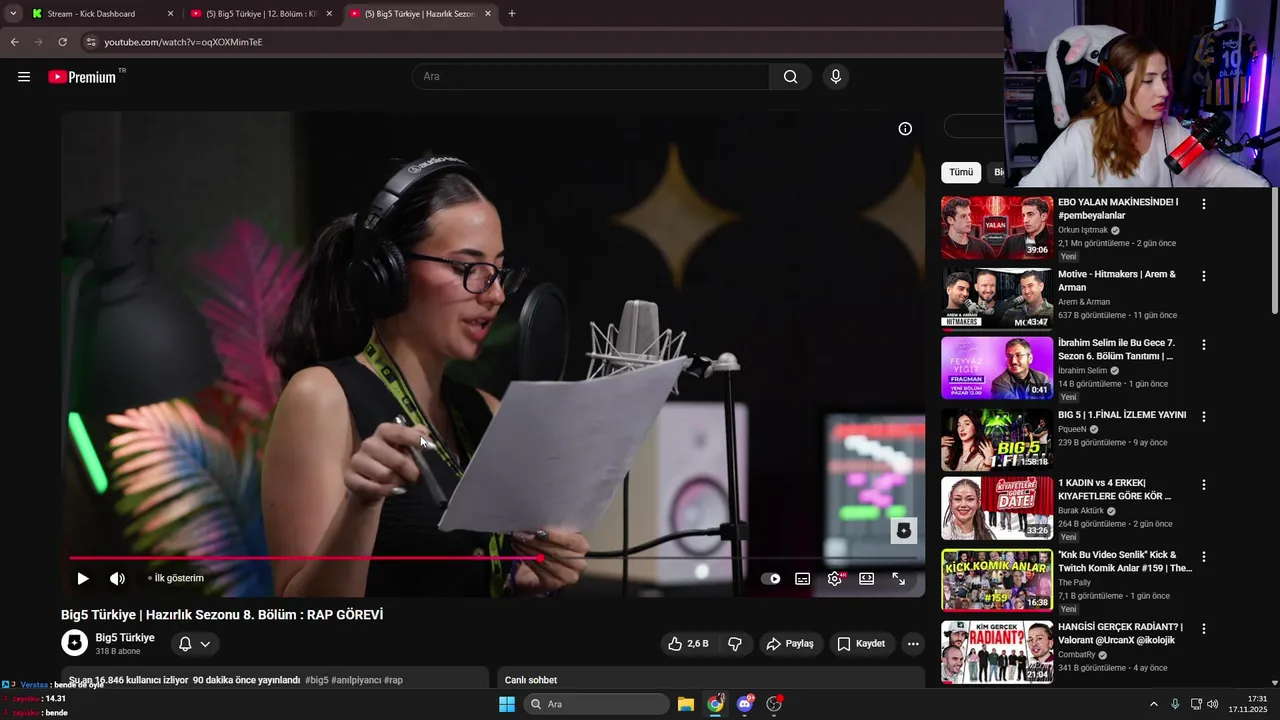Click the progress bar scrubber handle
The height and width of the screenshot is (720, 1280).
tap(540, 558)
